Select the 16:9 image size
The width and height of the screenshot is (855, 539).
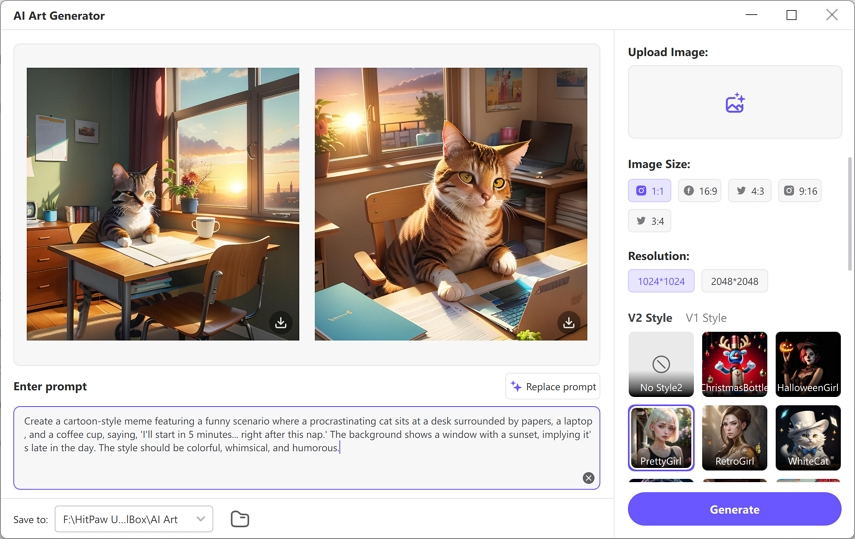click(700, 191)
